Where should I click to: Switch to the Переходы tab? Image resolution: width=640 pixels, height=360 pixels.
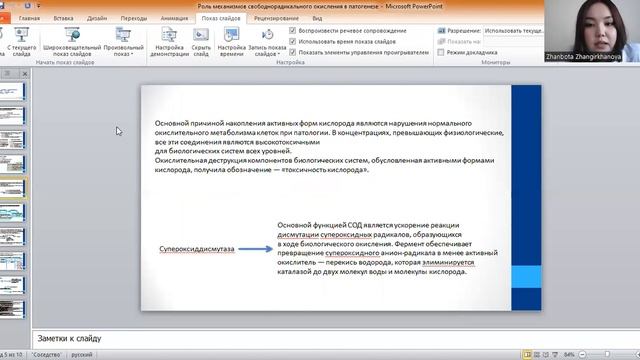[x=133, y=18]
